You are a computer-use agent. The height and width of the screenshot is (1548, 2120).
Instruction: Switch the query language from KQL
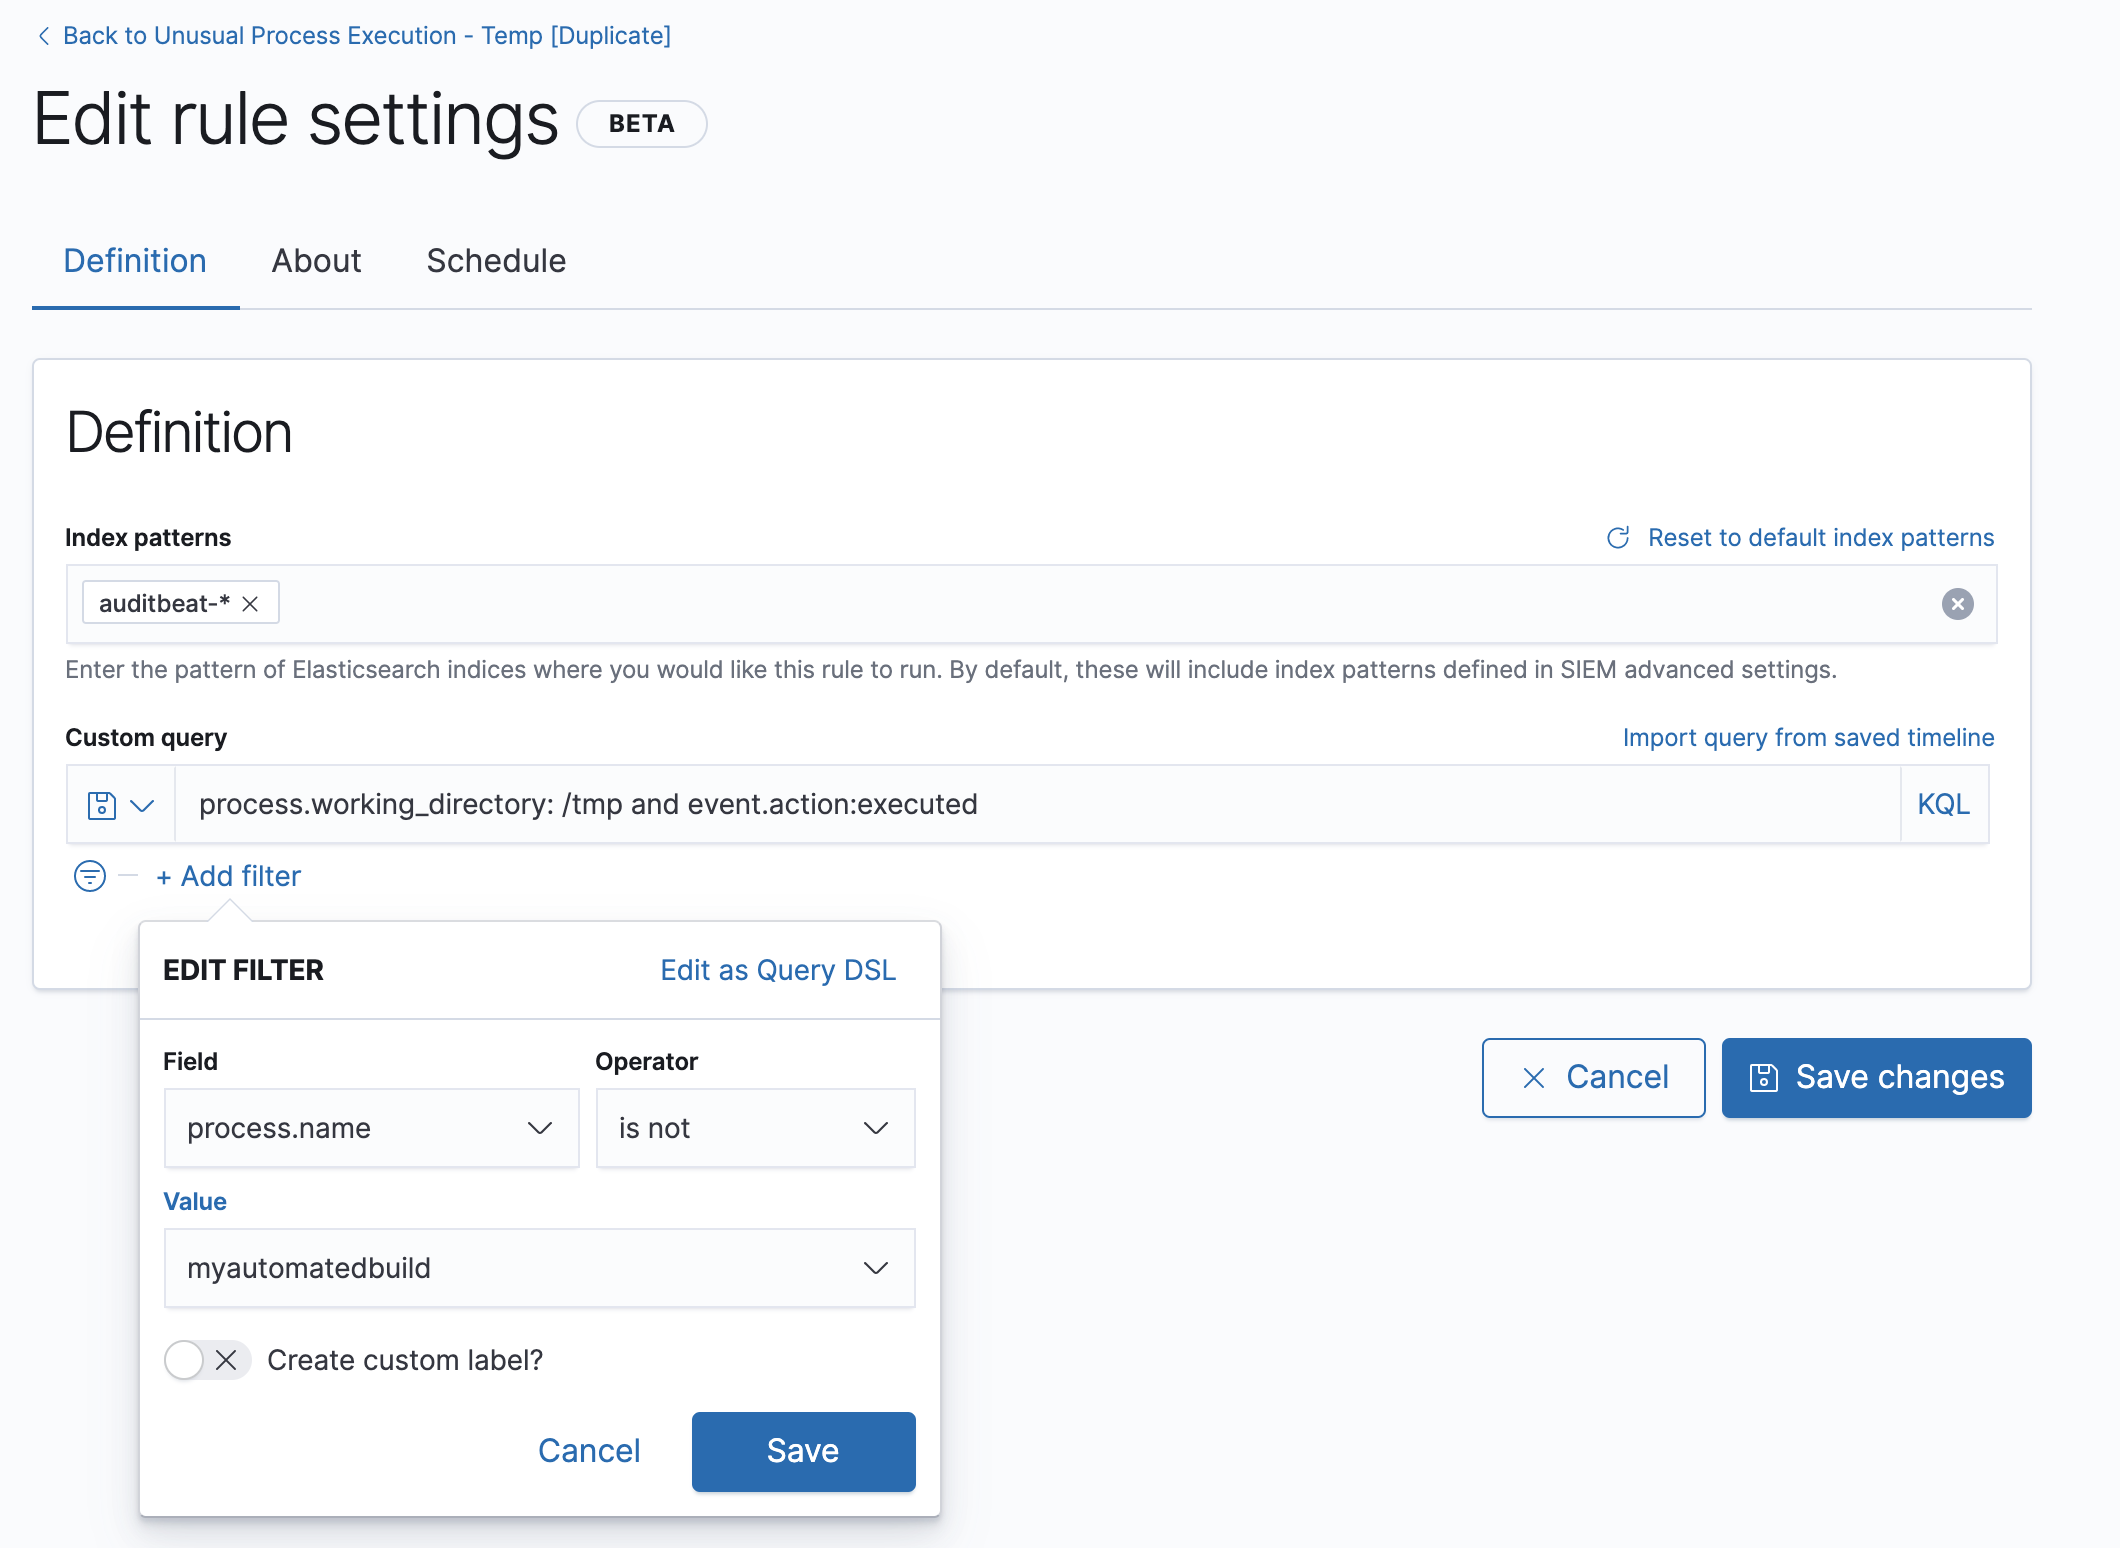pos(1943,804)
